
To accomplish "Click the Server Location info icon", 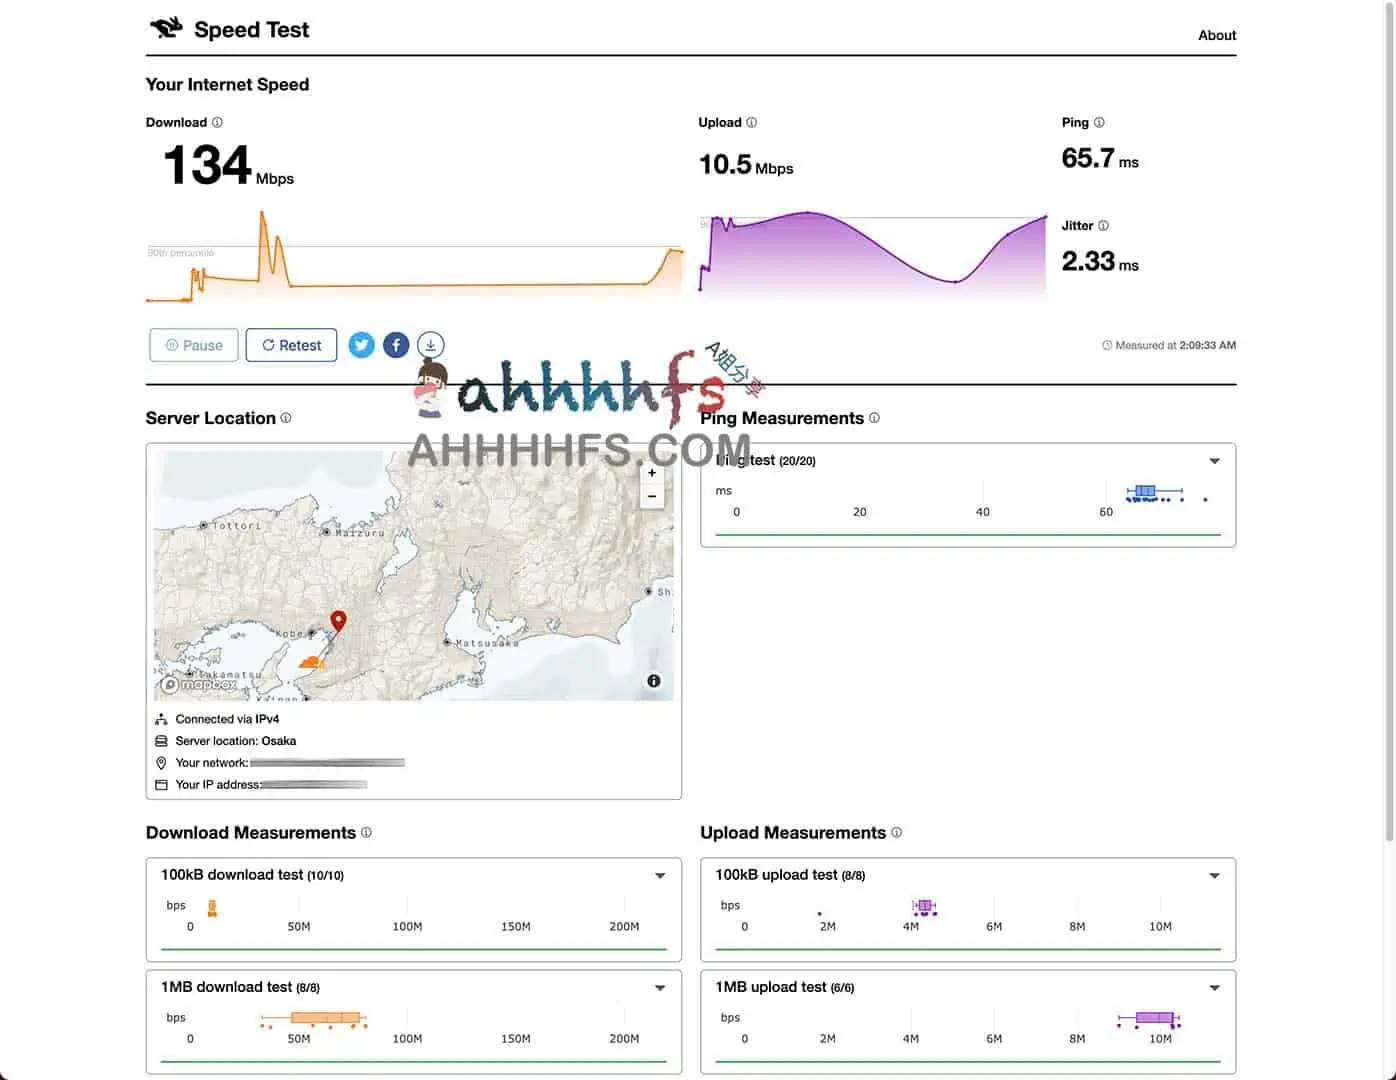I will (286, 418).
